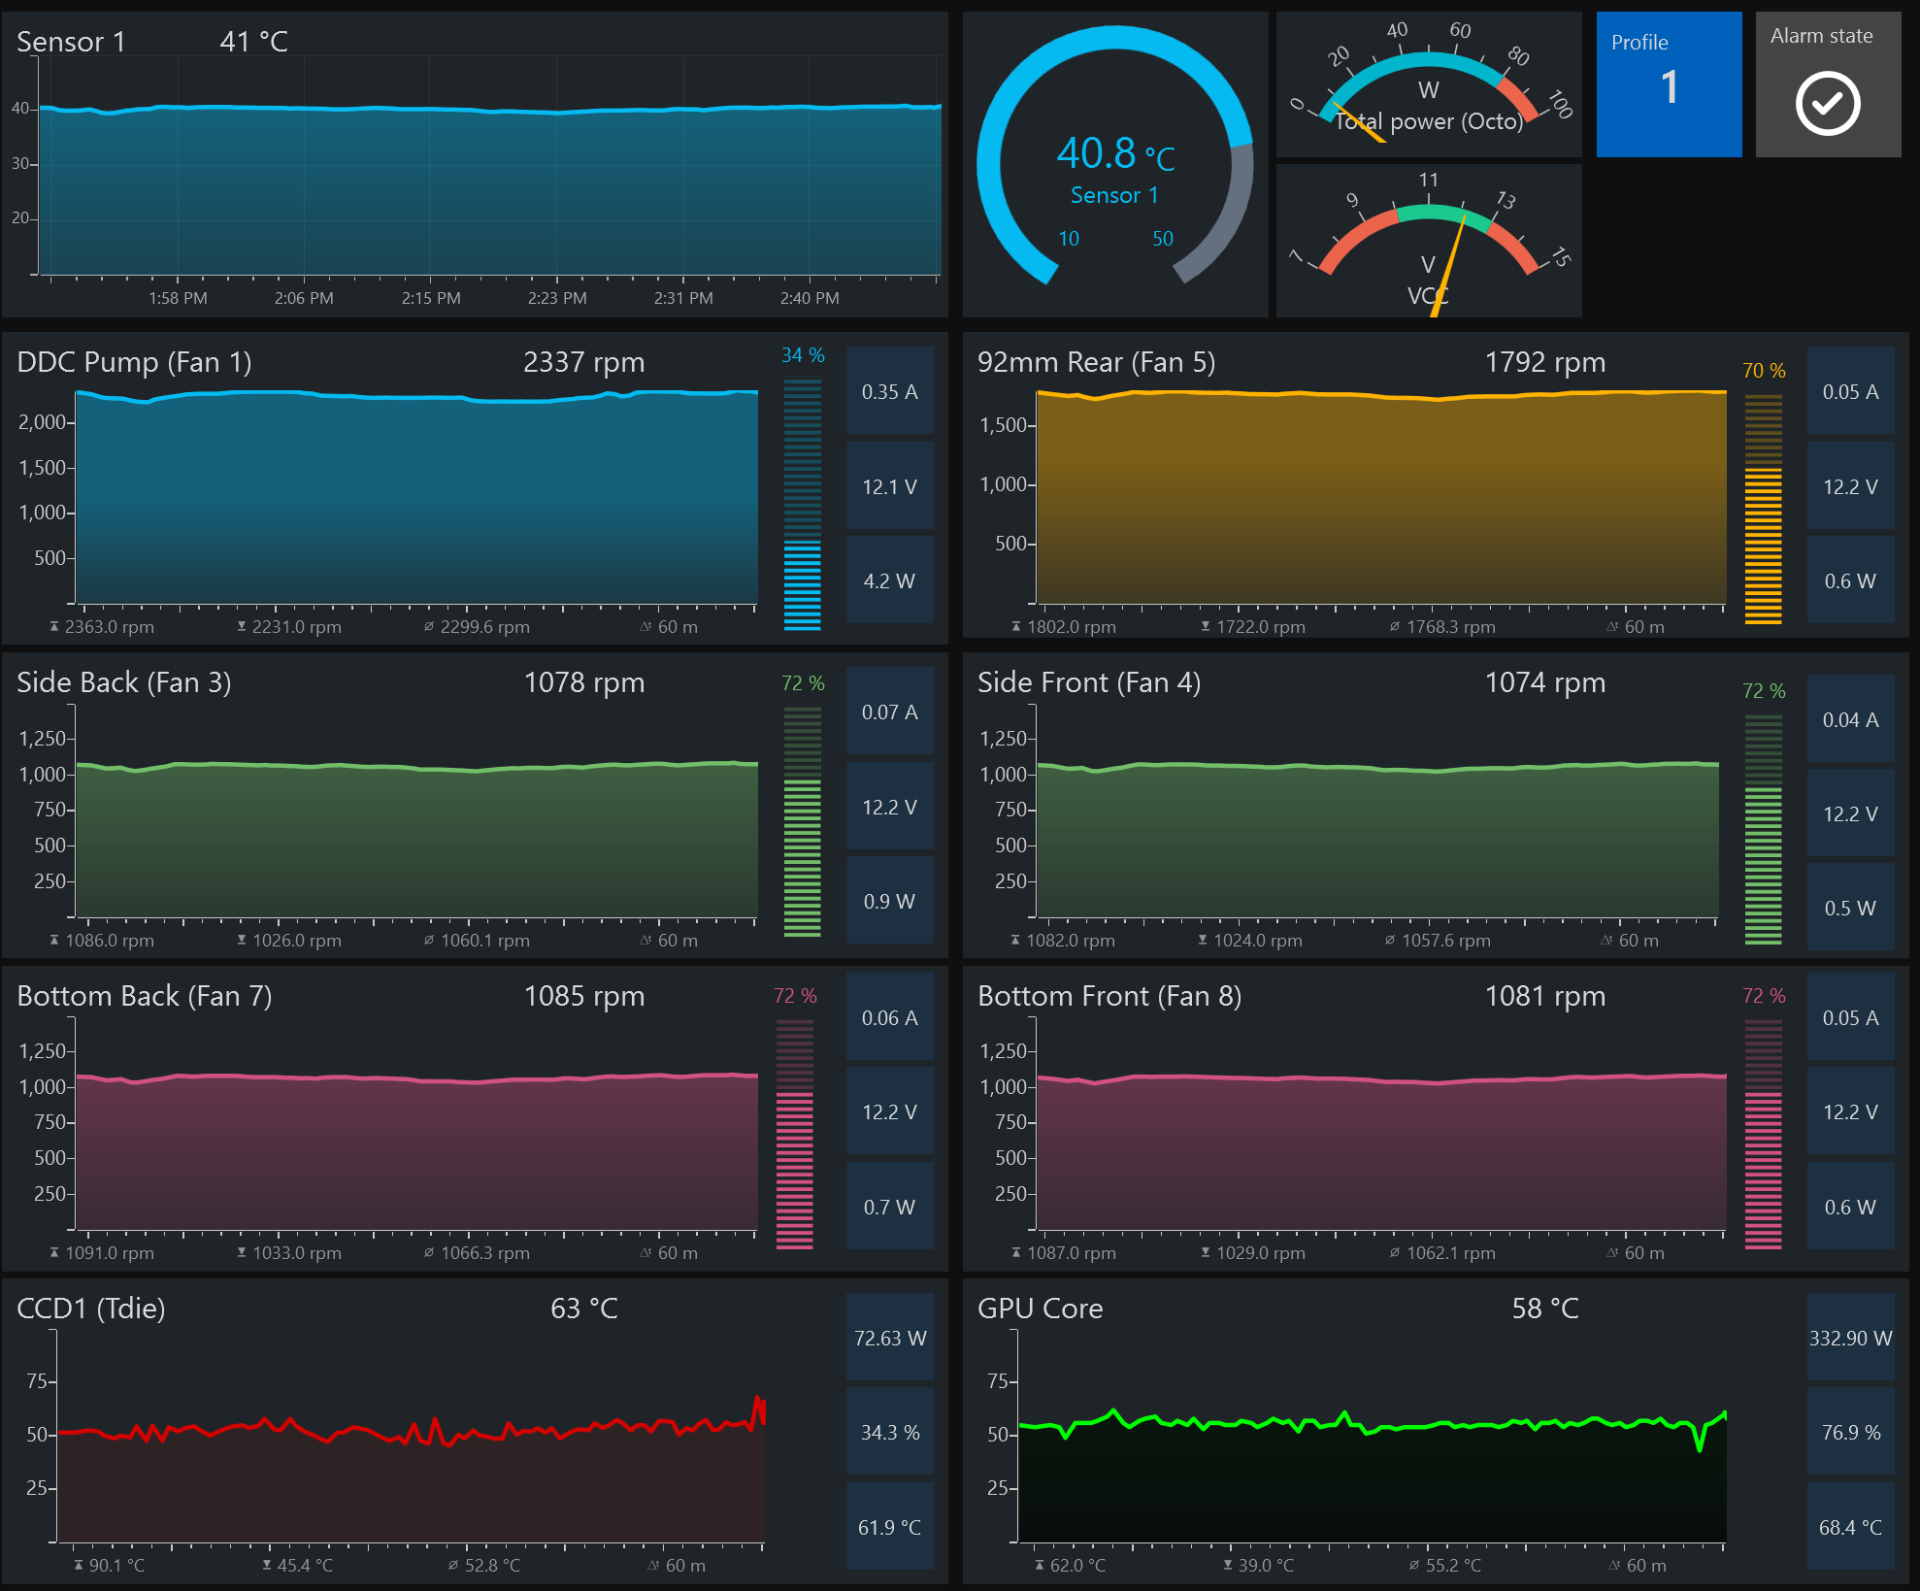Screen dimensions: 1920x1591
Task: Click the Profile 1 tile
Action: point(1668,85)
